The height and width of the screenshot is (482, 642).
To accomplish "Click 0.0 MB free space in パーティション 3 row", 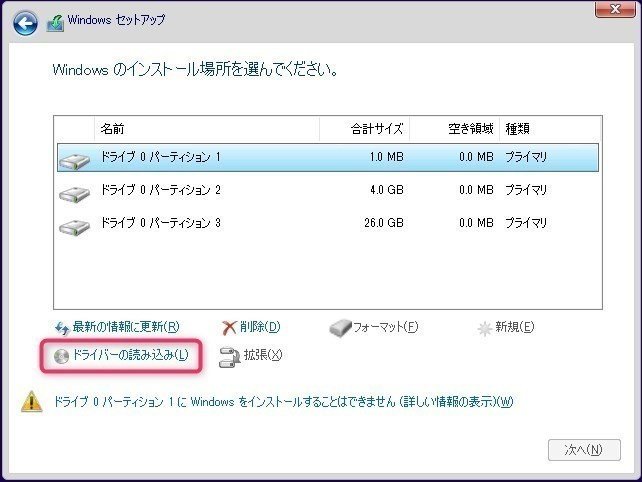I will [476, 223].
